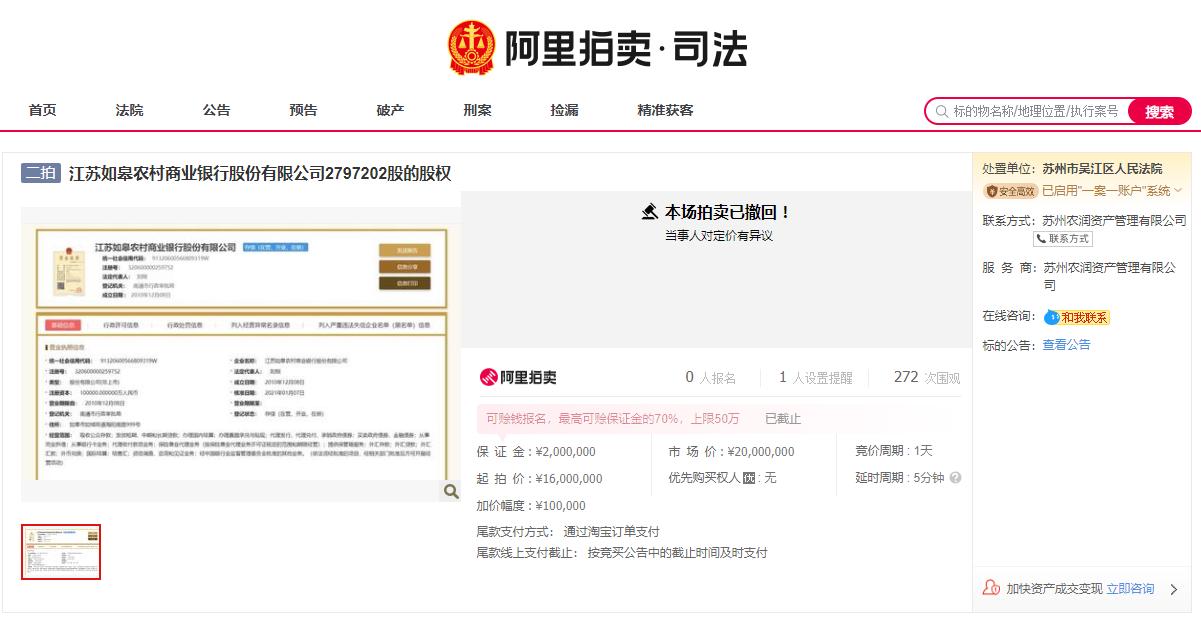Click the 保证金 ¥2,000,000 value

point(565,452)
